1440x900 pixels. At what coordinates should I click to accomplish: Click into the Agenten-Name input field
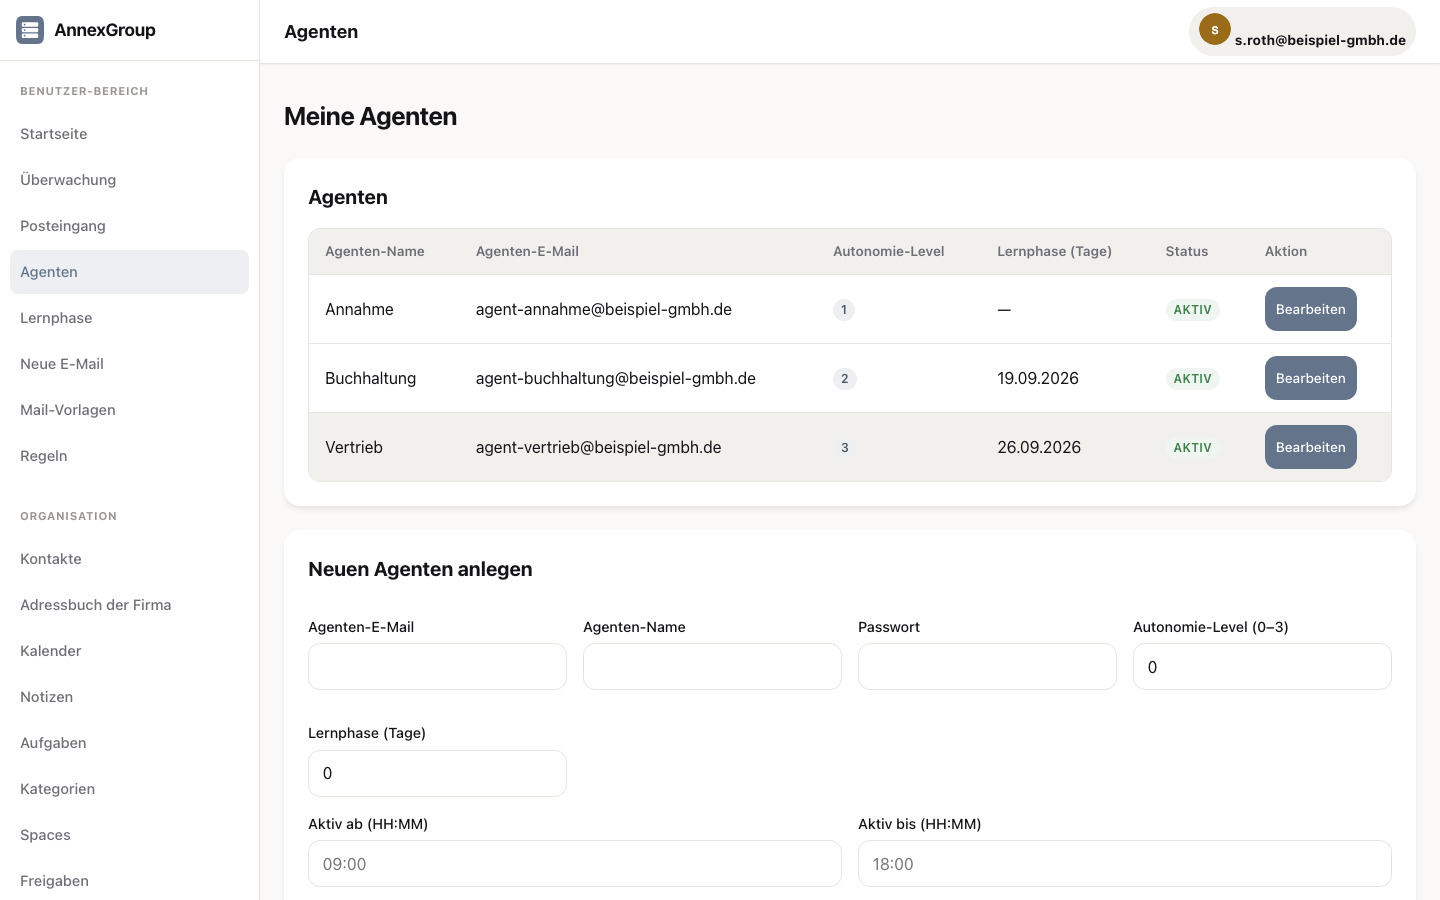pos(712,666)
